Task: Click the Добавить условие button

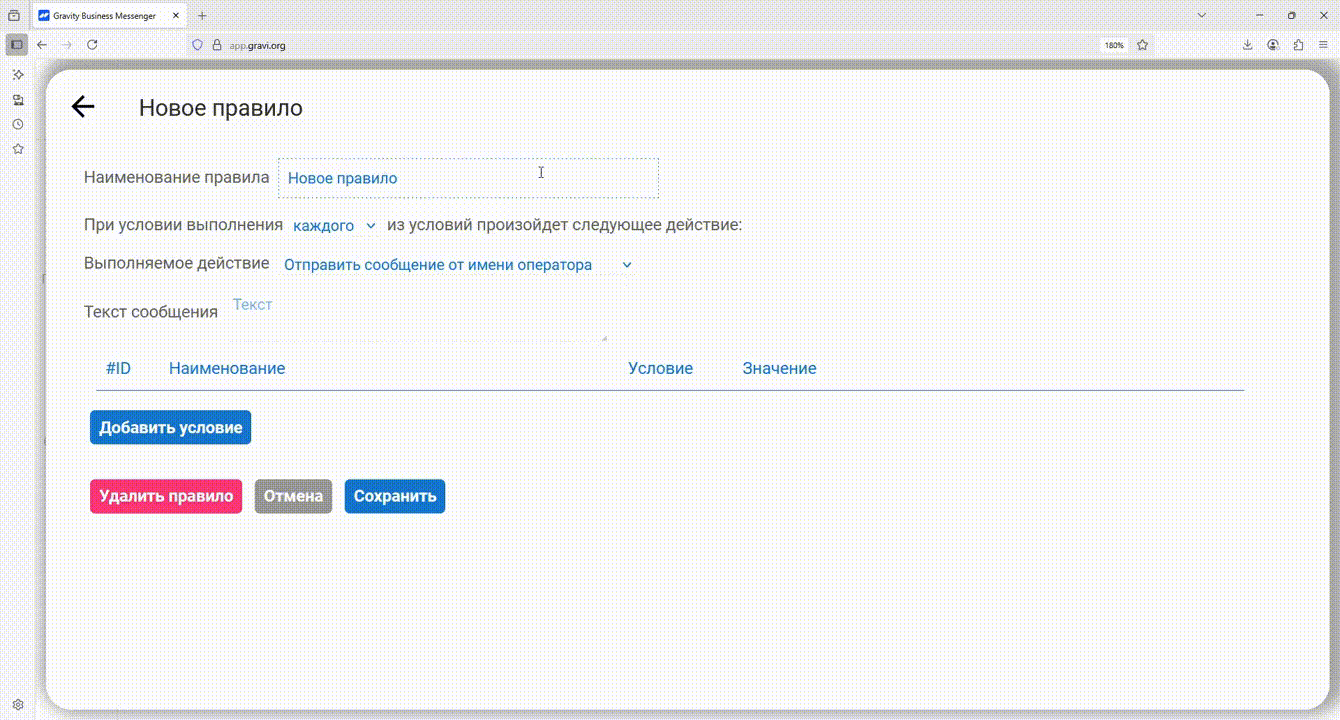Action: 170,427
